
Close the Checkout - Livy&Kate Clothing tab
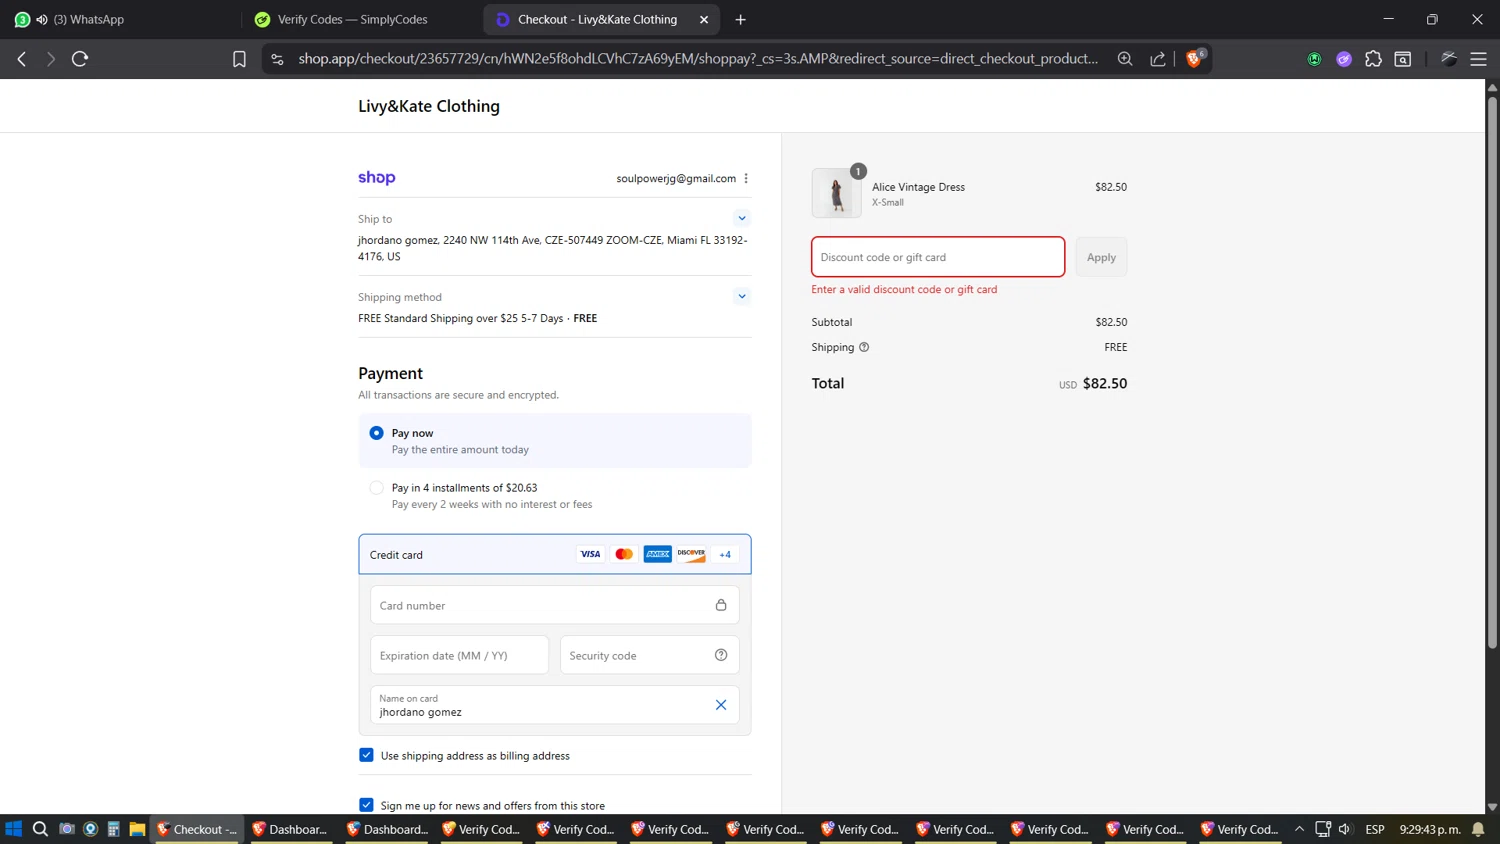(x=704, y=19)
